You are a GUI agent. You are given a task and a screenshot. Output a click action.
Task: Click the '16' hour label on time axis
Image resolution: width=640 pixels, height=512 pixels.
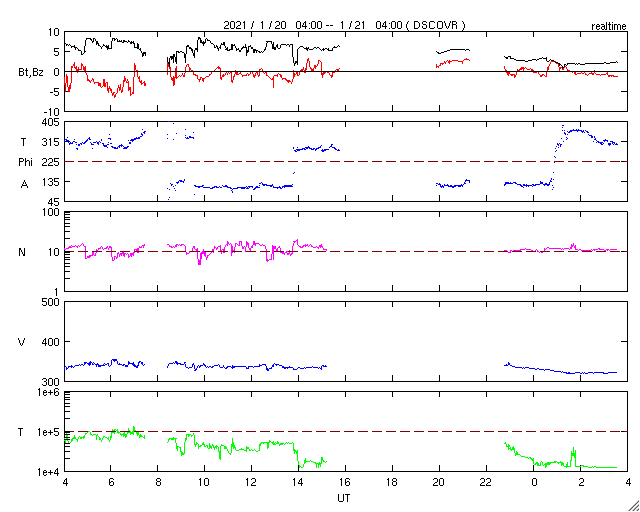point(345,482)
